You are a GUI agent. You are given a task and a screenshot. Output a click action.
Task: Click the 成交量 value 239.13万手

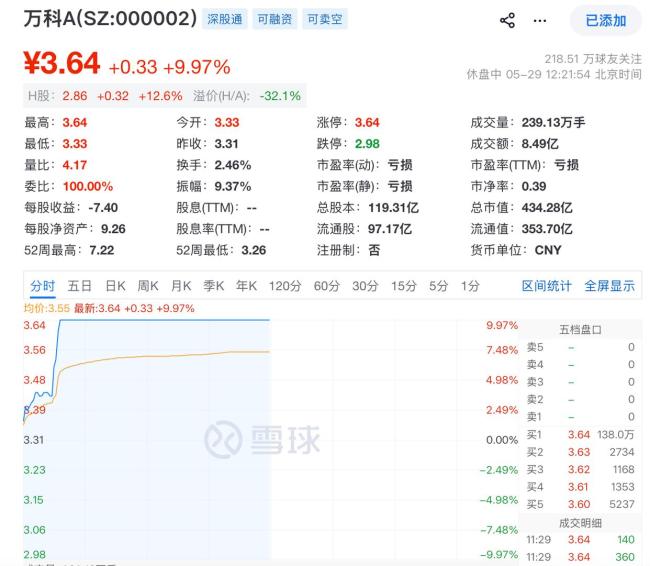click(x=553, y=123)
